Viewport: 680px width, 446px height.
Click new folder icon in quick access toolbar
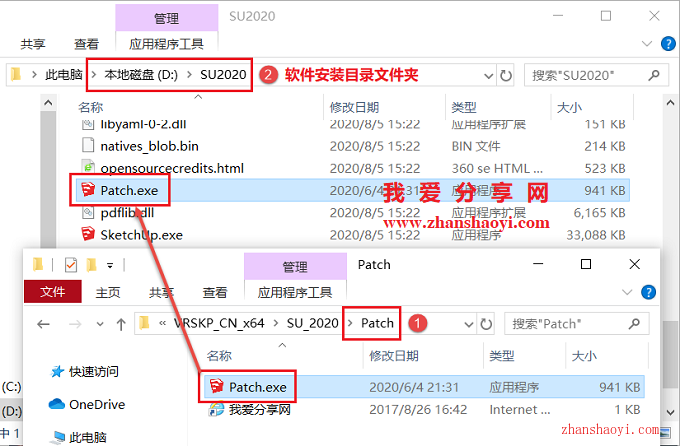[x=92, y=265]
